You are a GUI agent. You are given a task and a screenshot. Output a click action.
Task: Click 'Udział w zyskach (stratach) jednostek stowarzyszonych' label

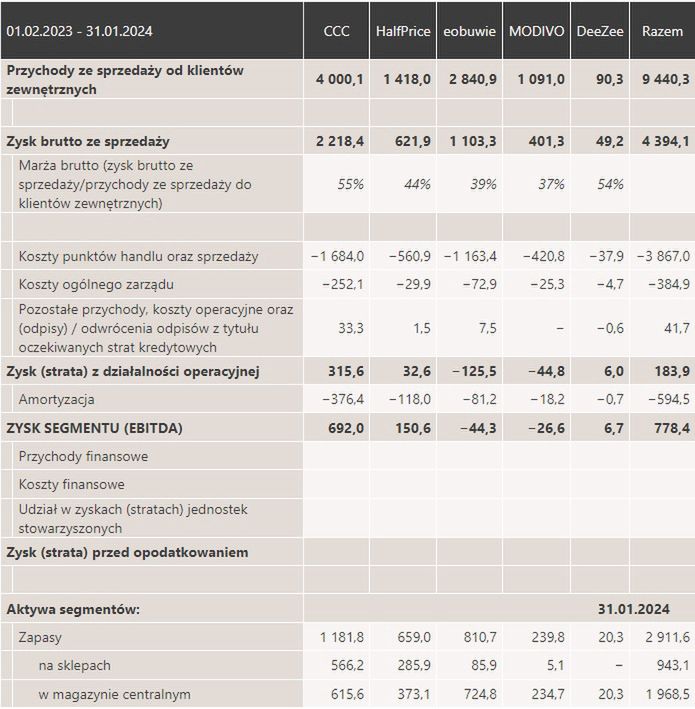coord(133,519)
